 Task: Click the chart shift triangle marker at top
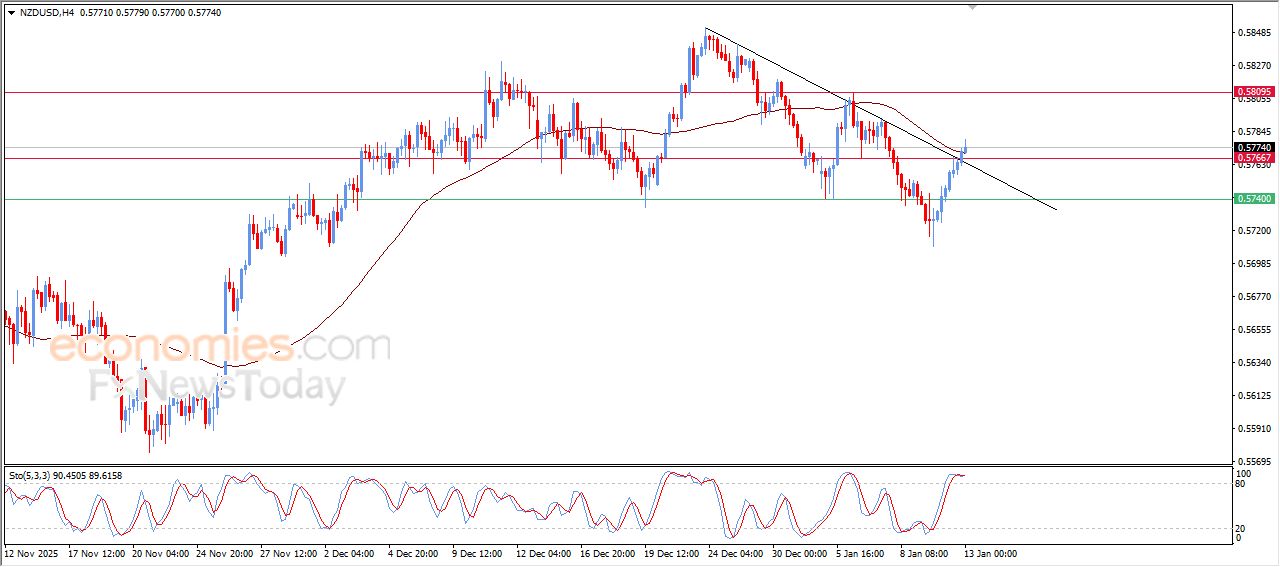pyautogui.click(x=973, y=7)
